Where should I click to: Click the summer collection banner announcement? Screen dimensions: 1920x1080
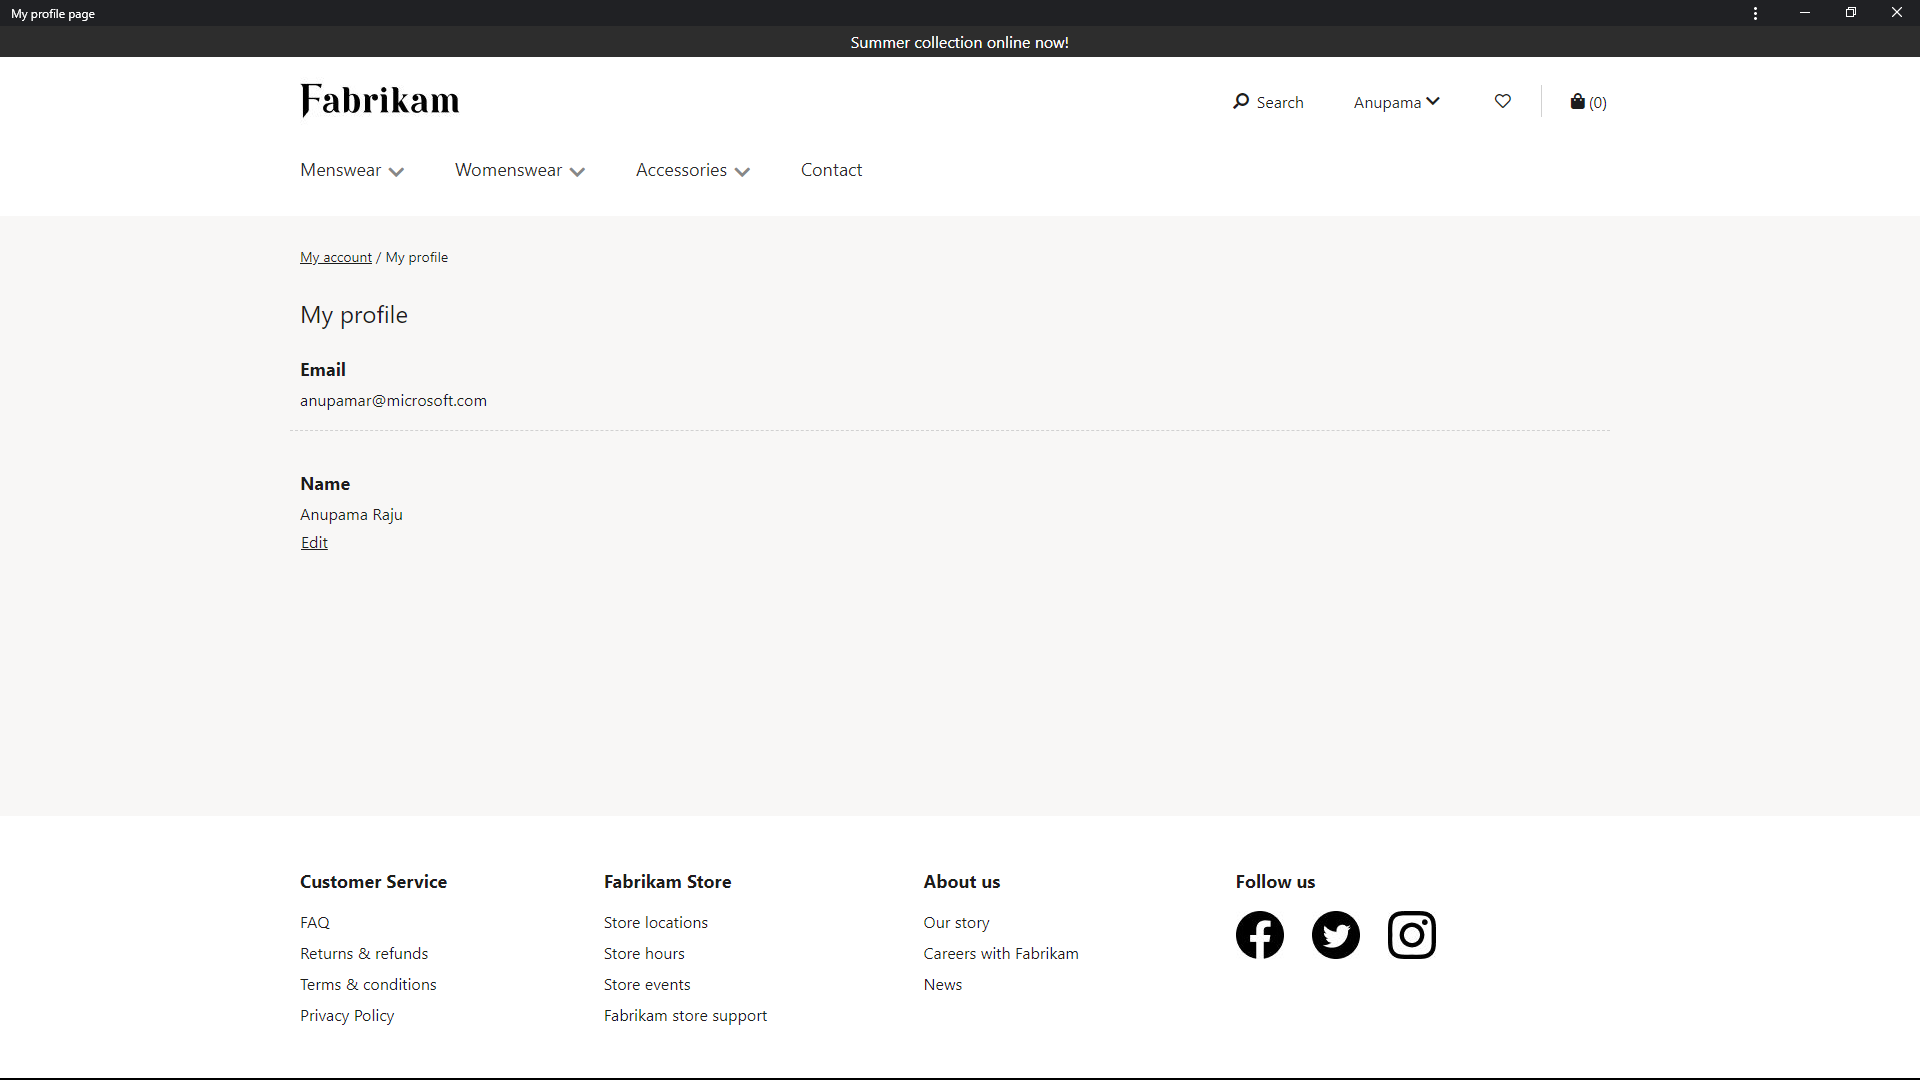click(960, 41)
